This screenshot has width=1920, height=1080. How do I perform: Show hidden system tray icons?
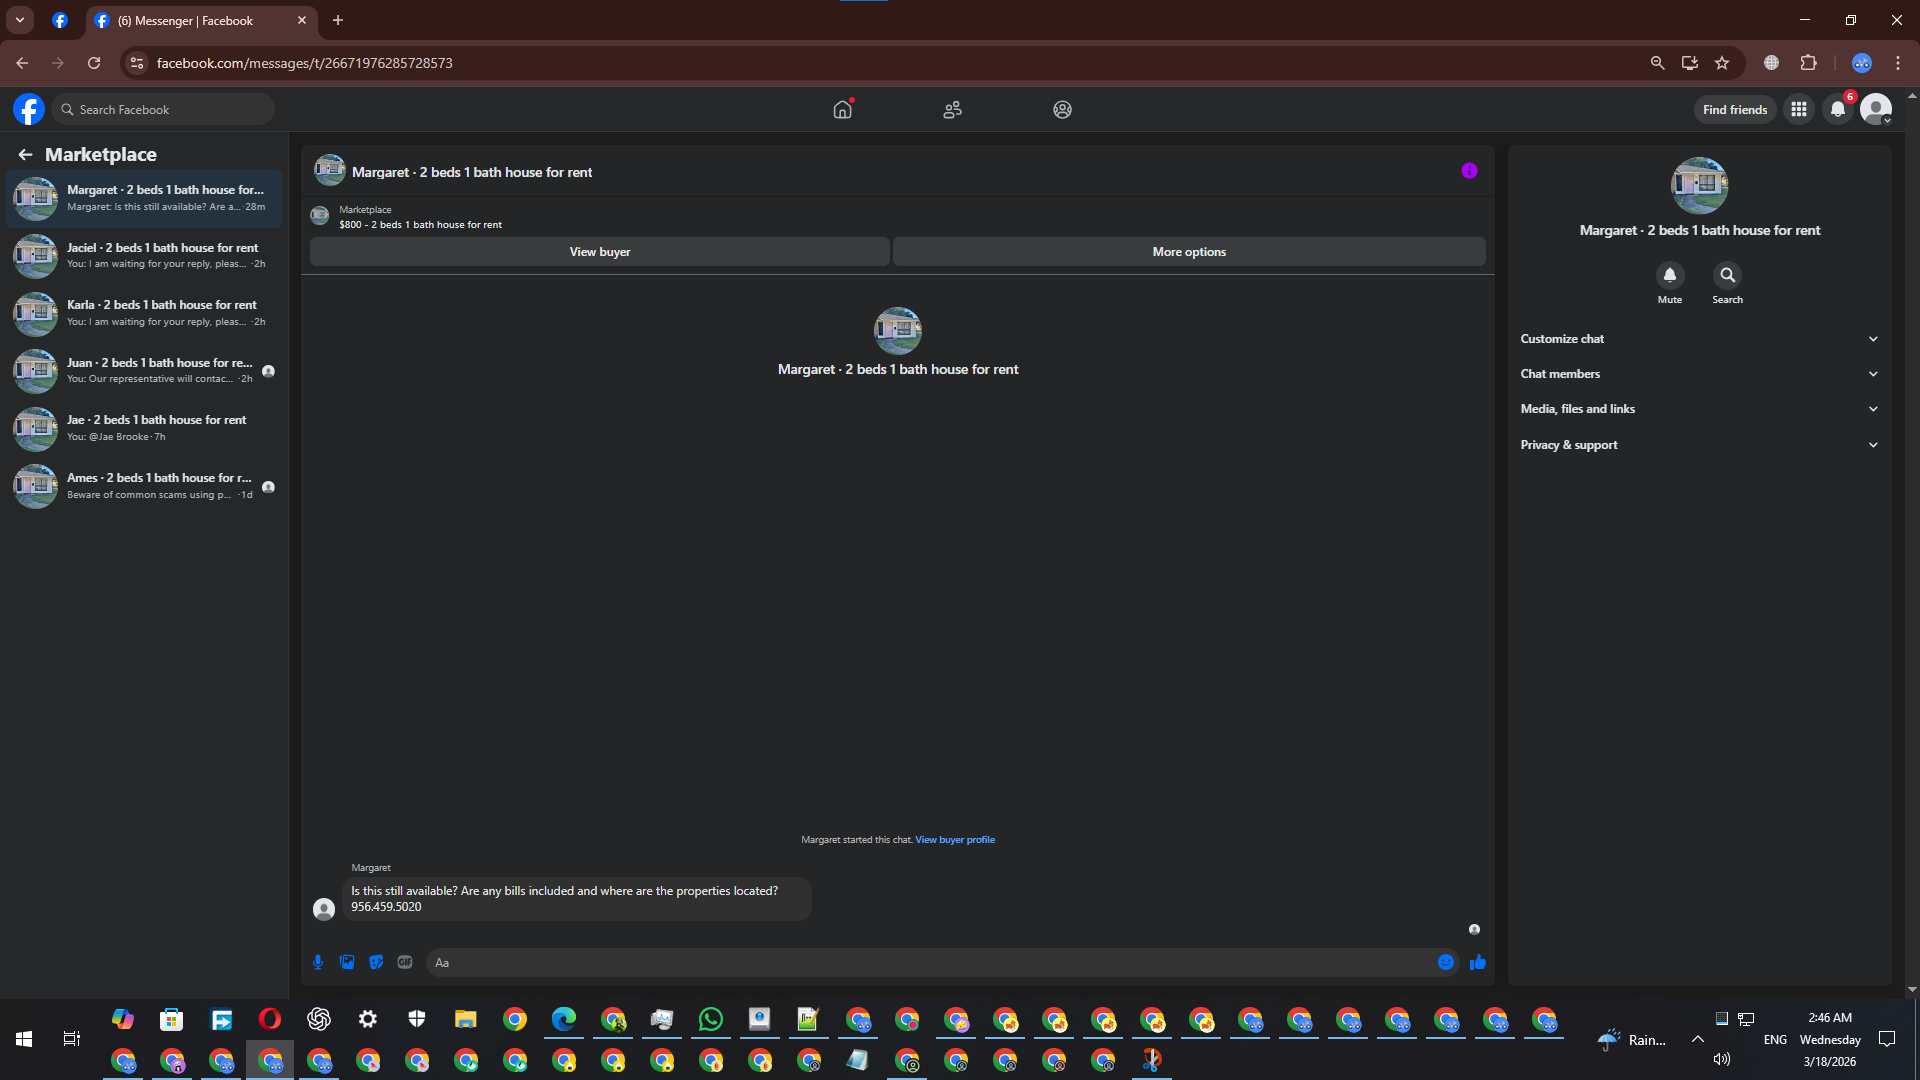coord(1698,1039)
